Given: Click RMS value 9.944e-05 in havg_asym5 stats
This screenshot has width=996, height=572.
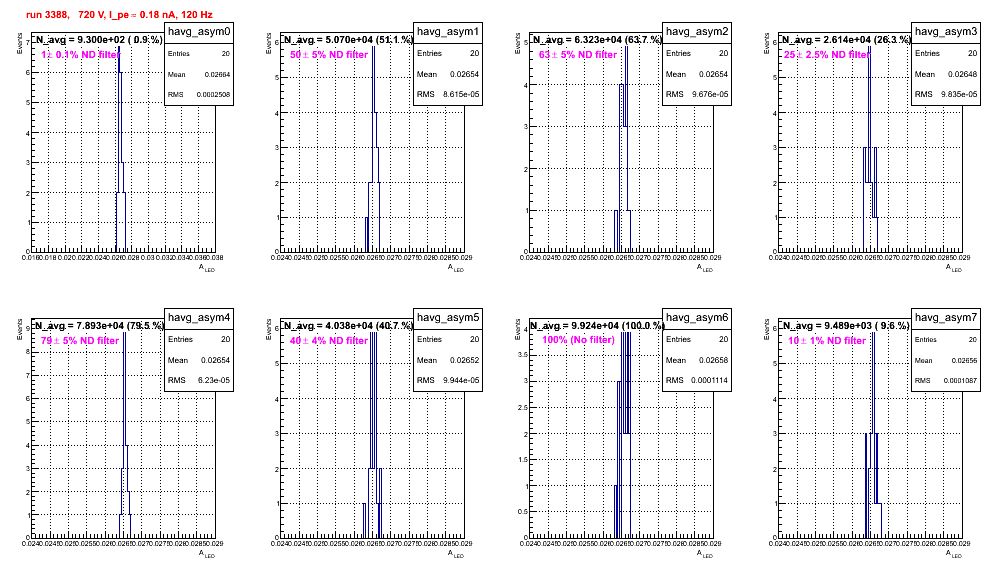Looking at the screenshot, I should tap(461, 380).
